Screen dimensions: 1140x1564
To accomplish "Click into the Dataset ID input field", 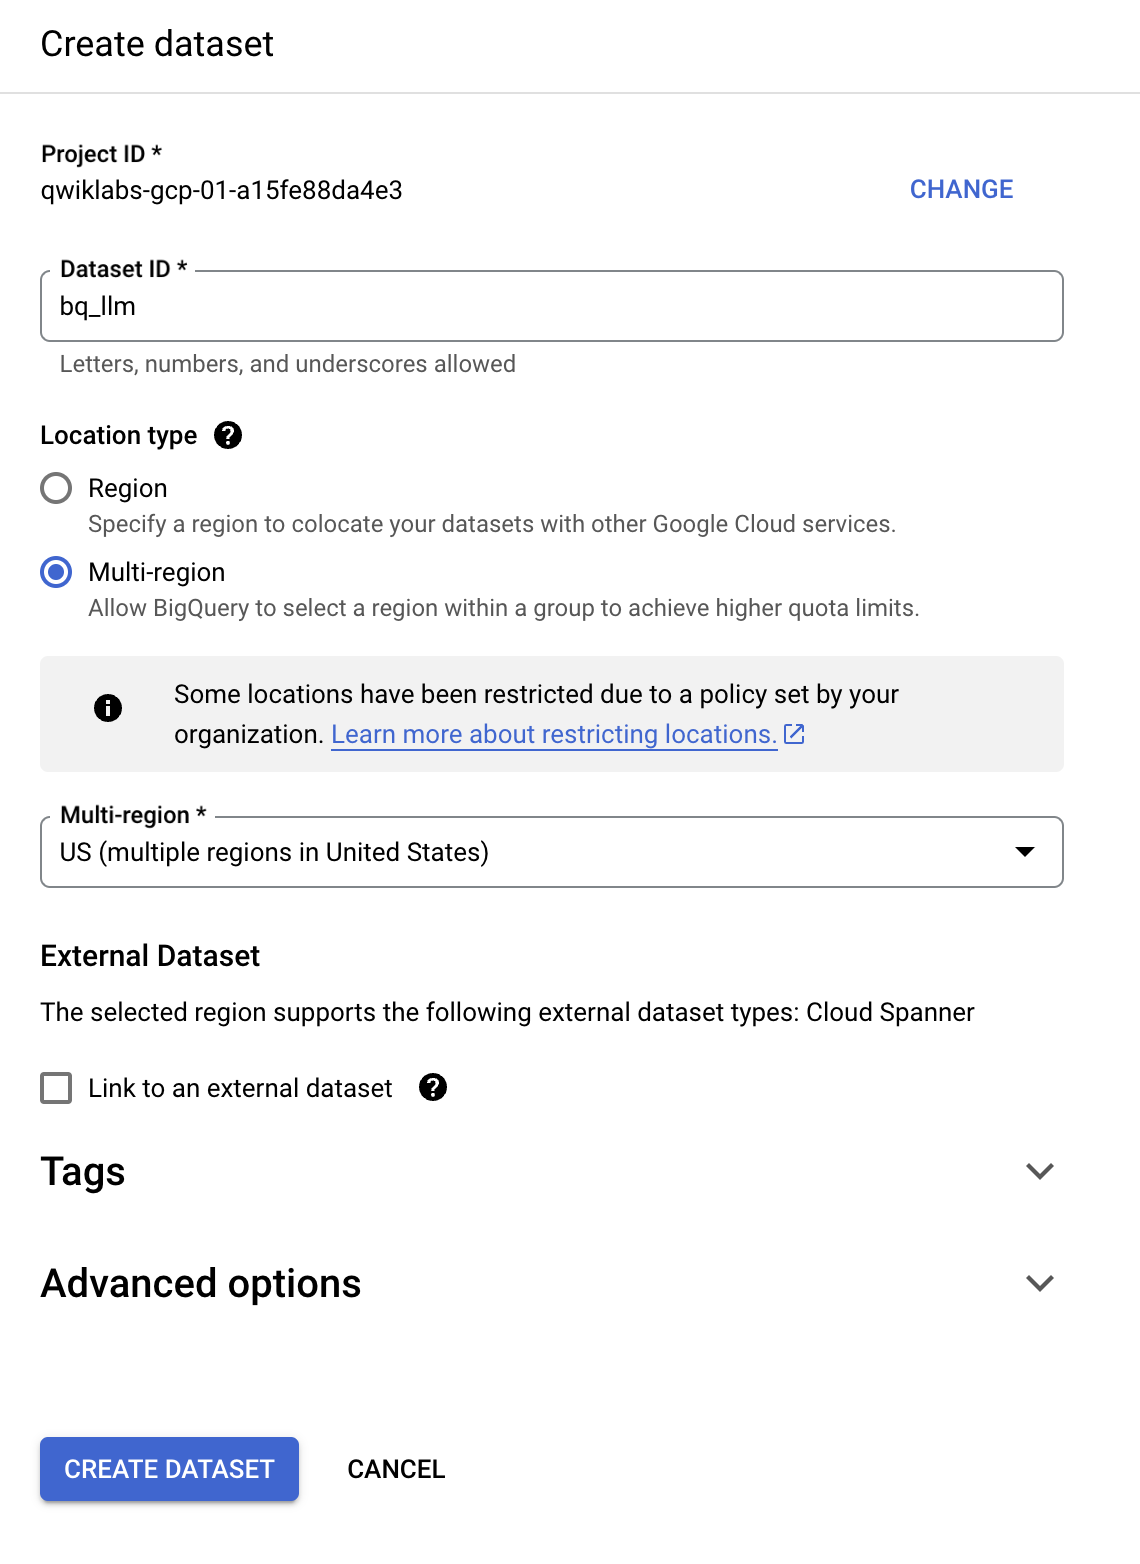I will pos(552,306).
